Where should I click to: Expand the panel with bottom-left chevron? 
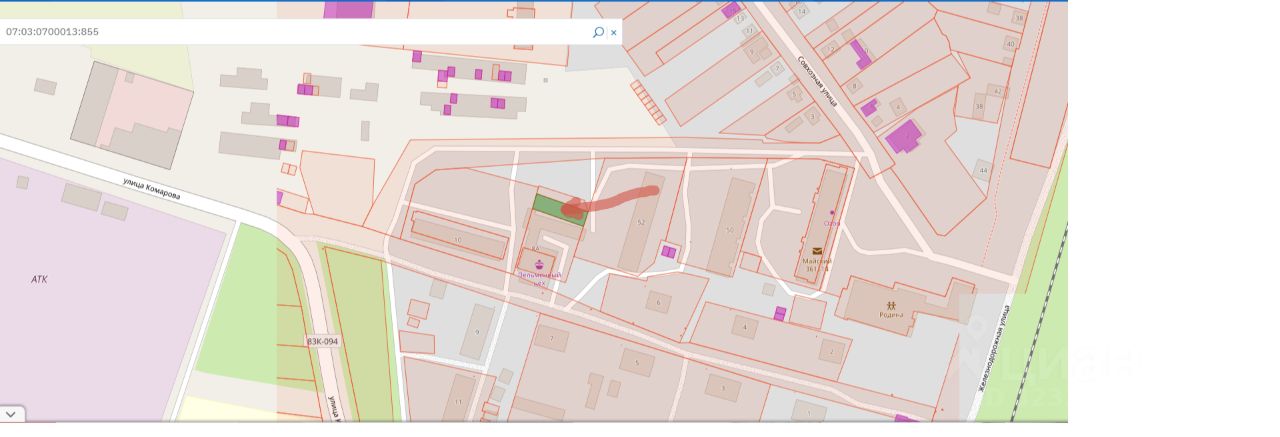(12, 413)
